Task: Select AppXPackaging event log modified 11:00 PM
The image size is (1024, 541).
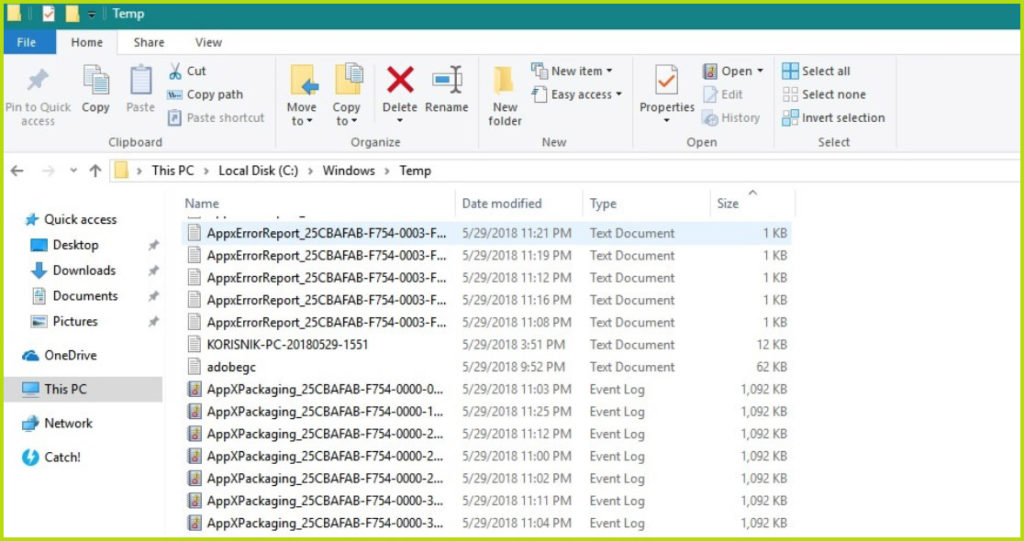Action: coord(486,456)
